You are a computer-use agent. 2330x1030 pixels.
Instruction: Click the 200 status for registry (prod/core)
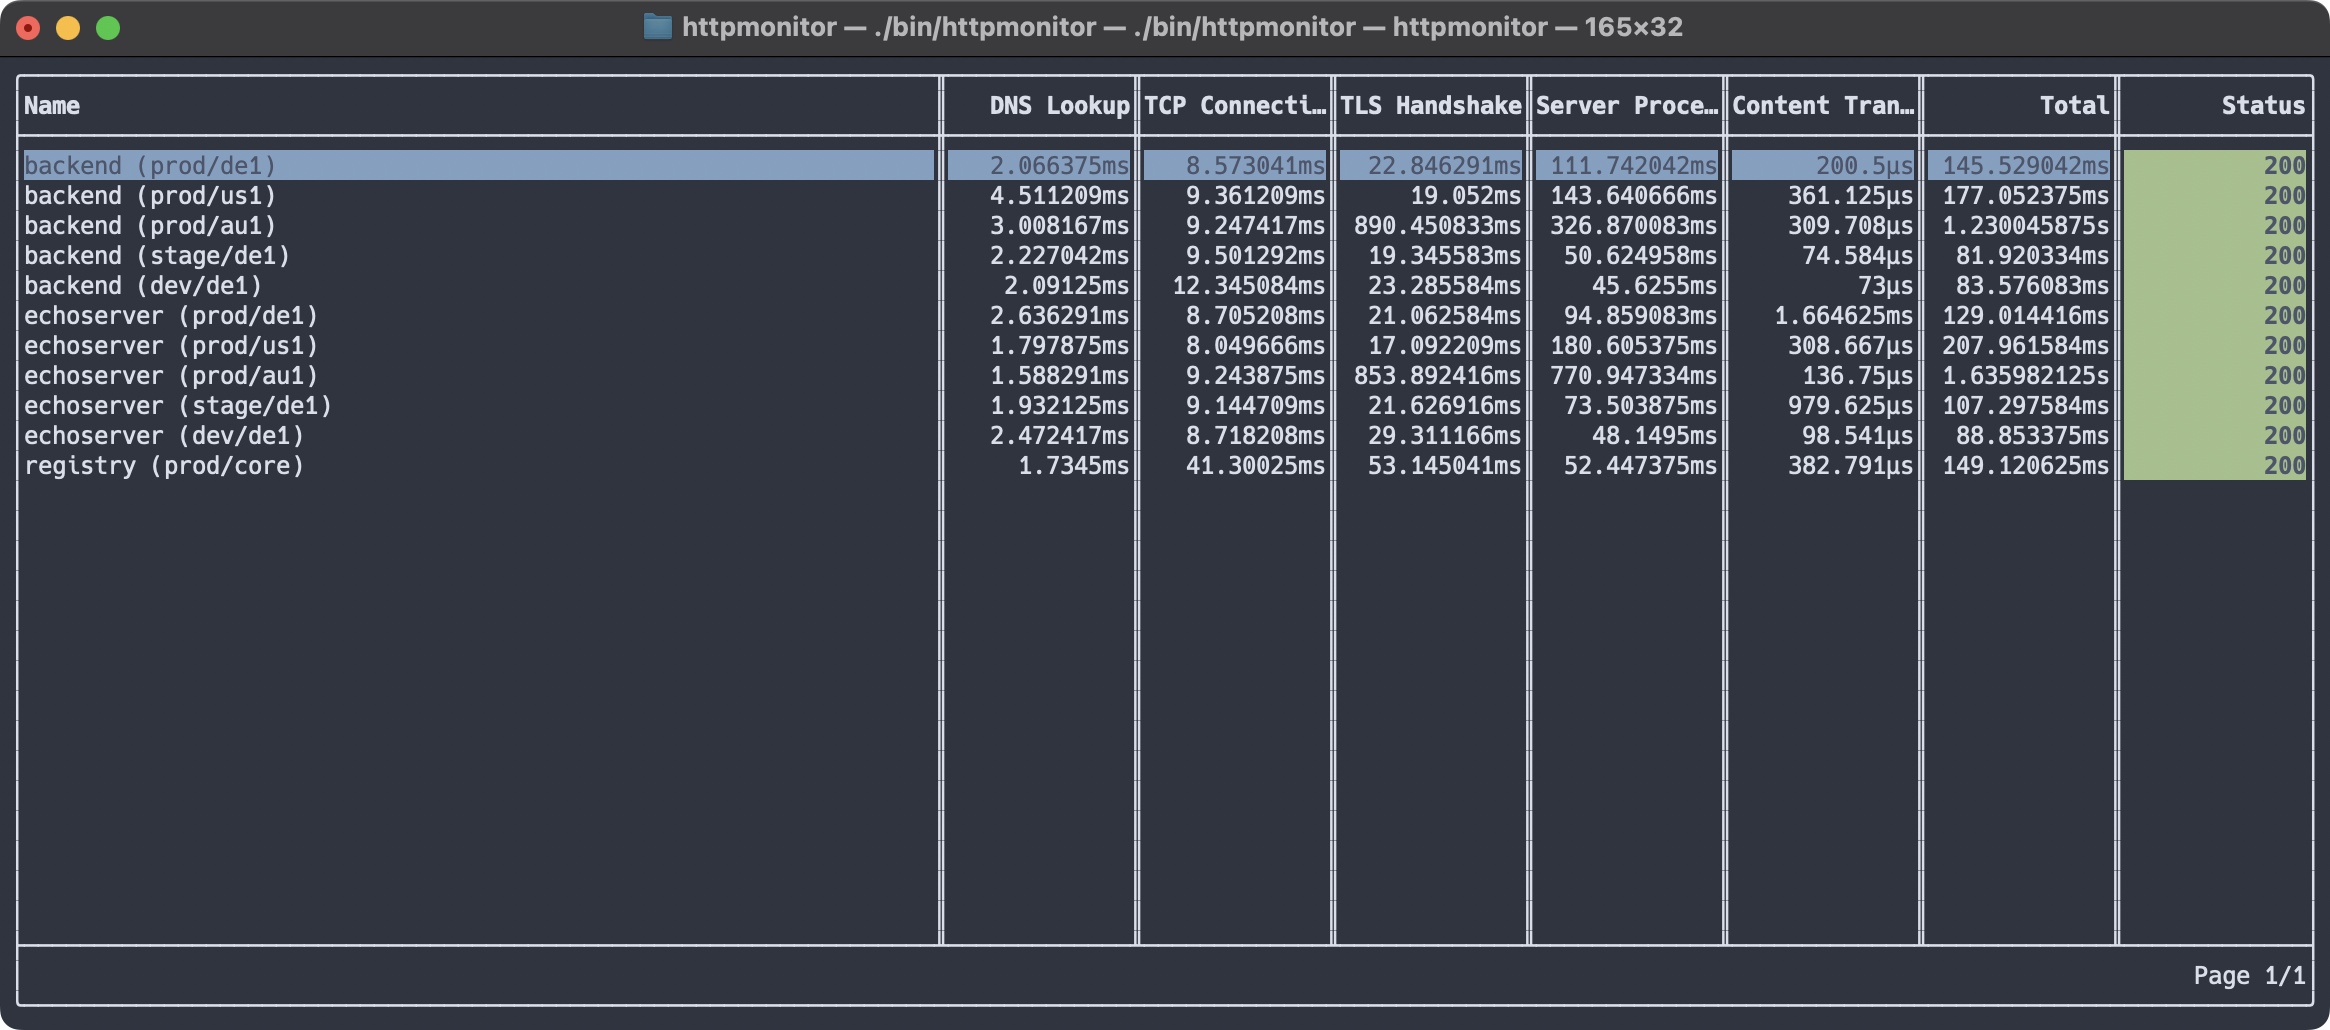point(2284,465)
